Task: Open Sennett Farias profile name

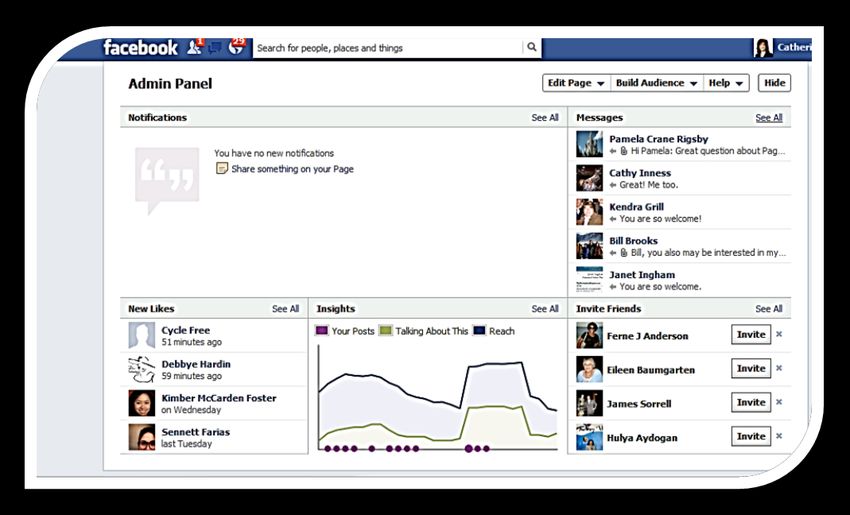Action: point(196,432)
